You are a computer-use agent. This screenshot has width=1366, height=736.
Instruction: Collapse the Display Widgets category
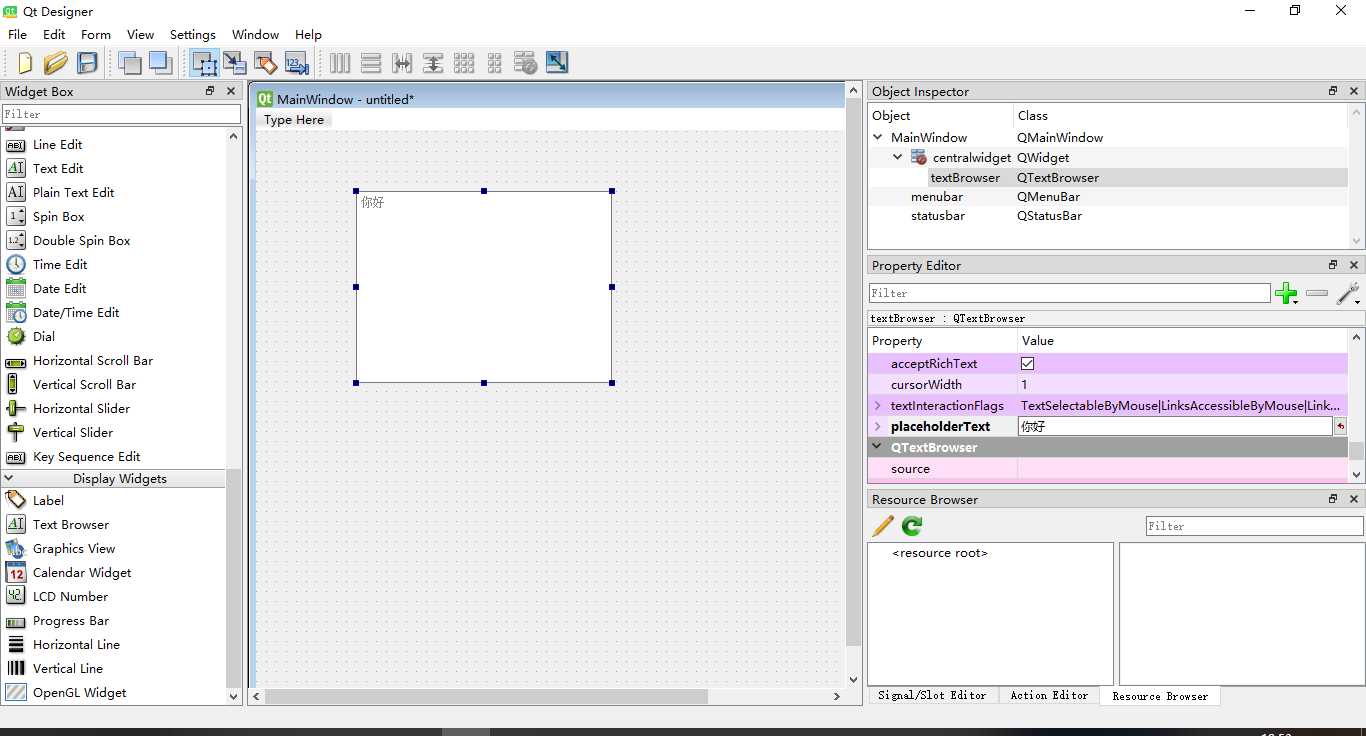9,478
